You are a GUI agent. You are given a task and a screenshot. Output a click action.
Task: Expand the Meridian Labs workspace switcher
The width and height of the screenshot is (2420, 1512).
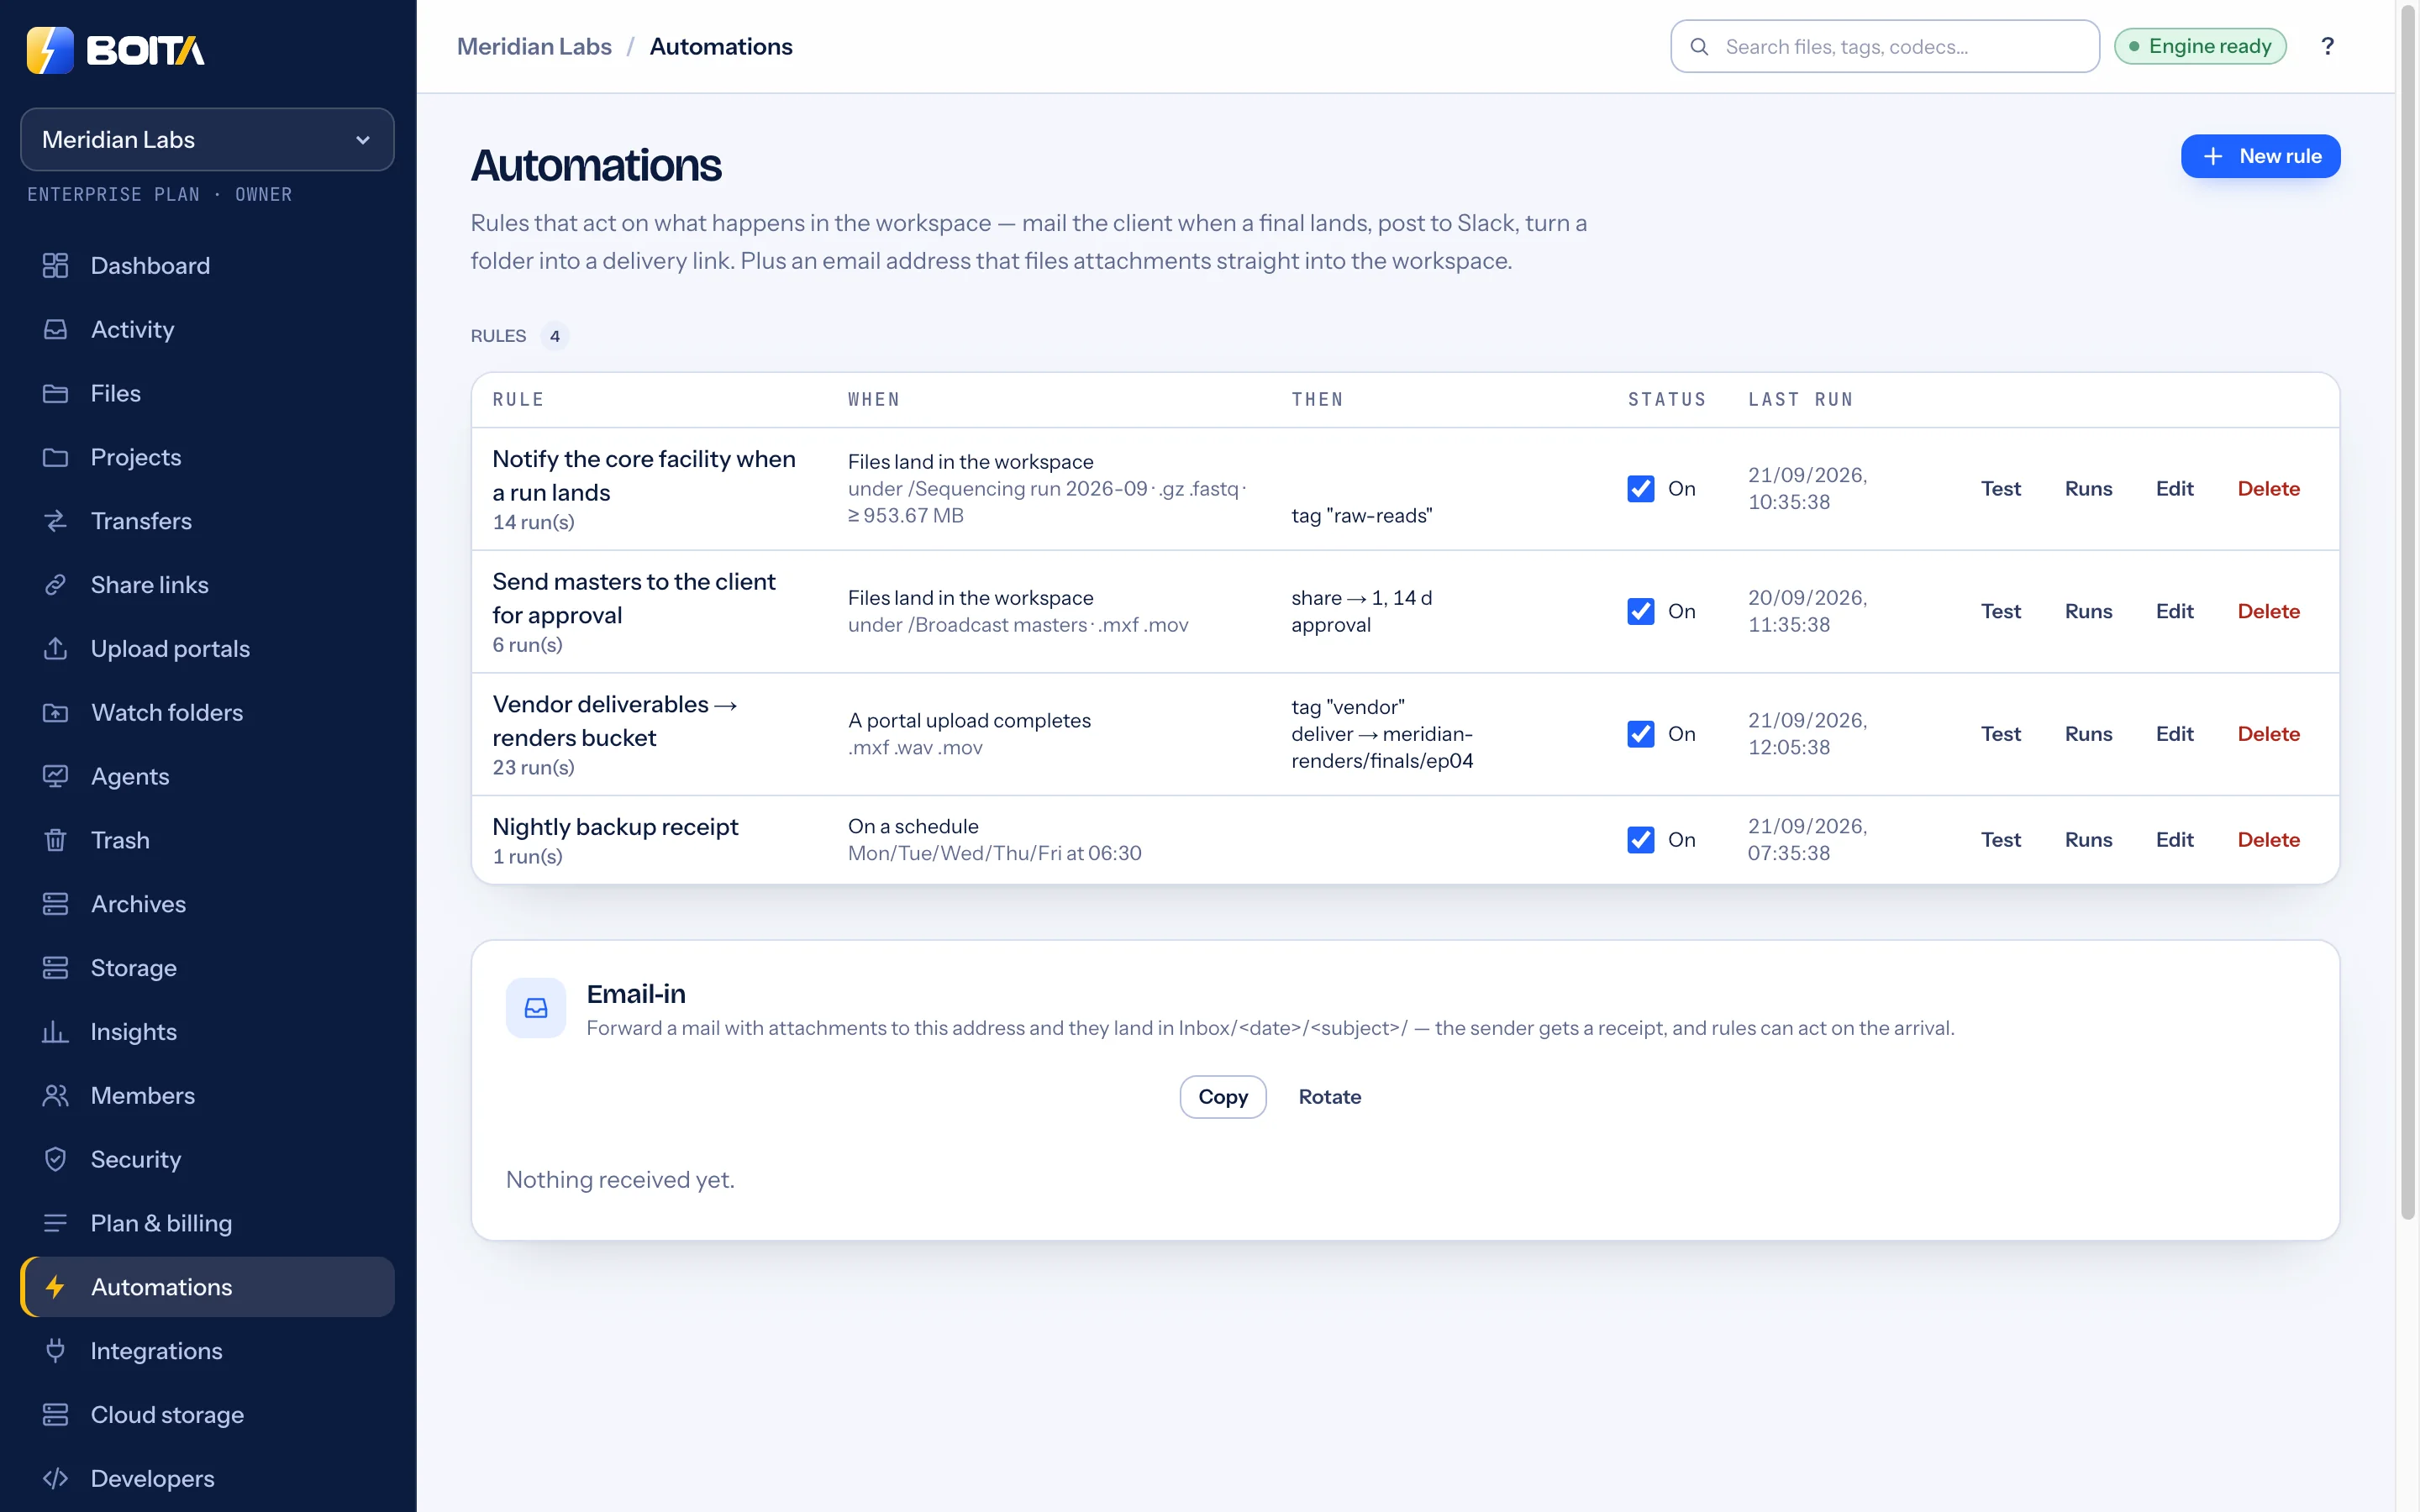tap(207, 140)
